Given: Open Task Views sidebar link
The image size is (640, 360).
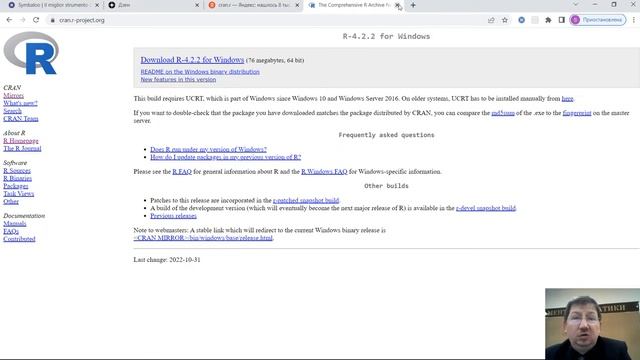Looking at the screenshot, I should (18, 194).
